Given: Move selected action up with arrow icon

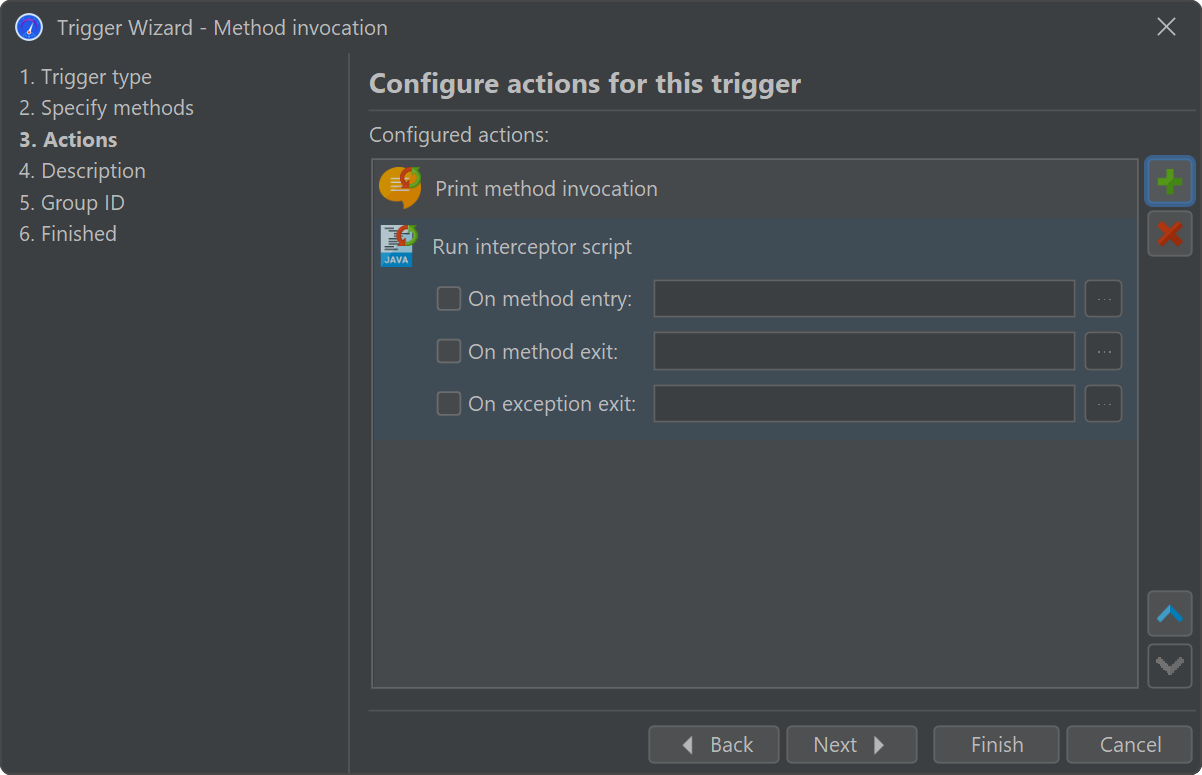Looking at the screenshot, I should coord(1169,613).
